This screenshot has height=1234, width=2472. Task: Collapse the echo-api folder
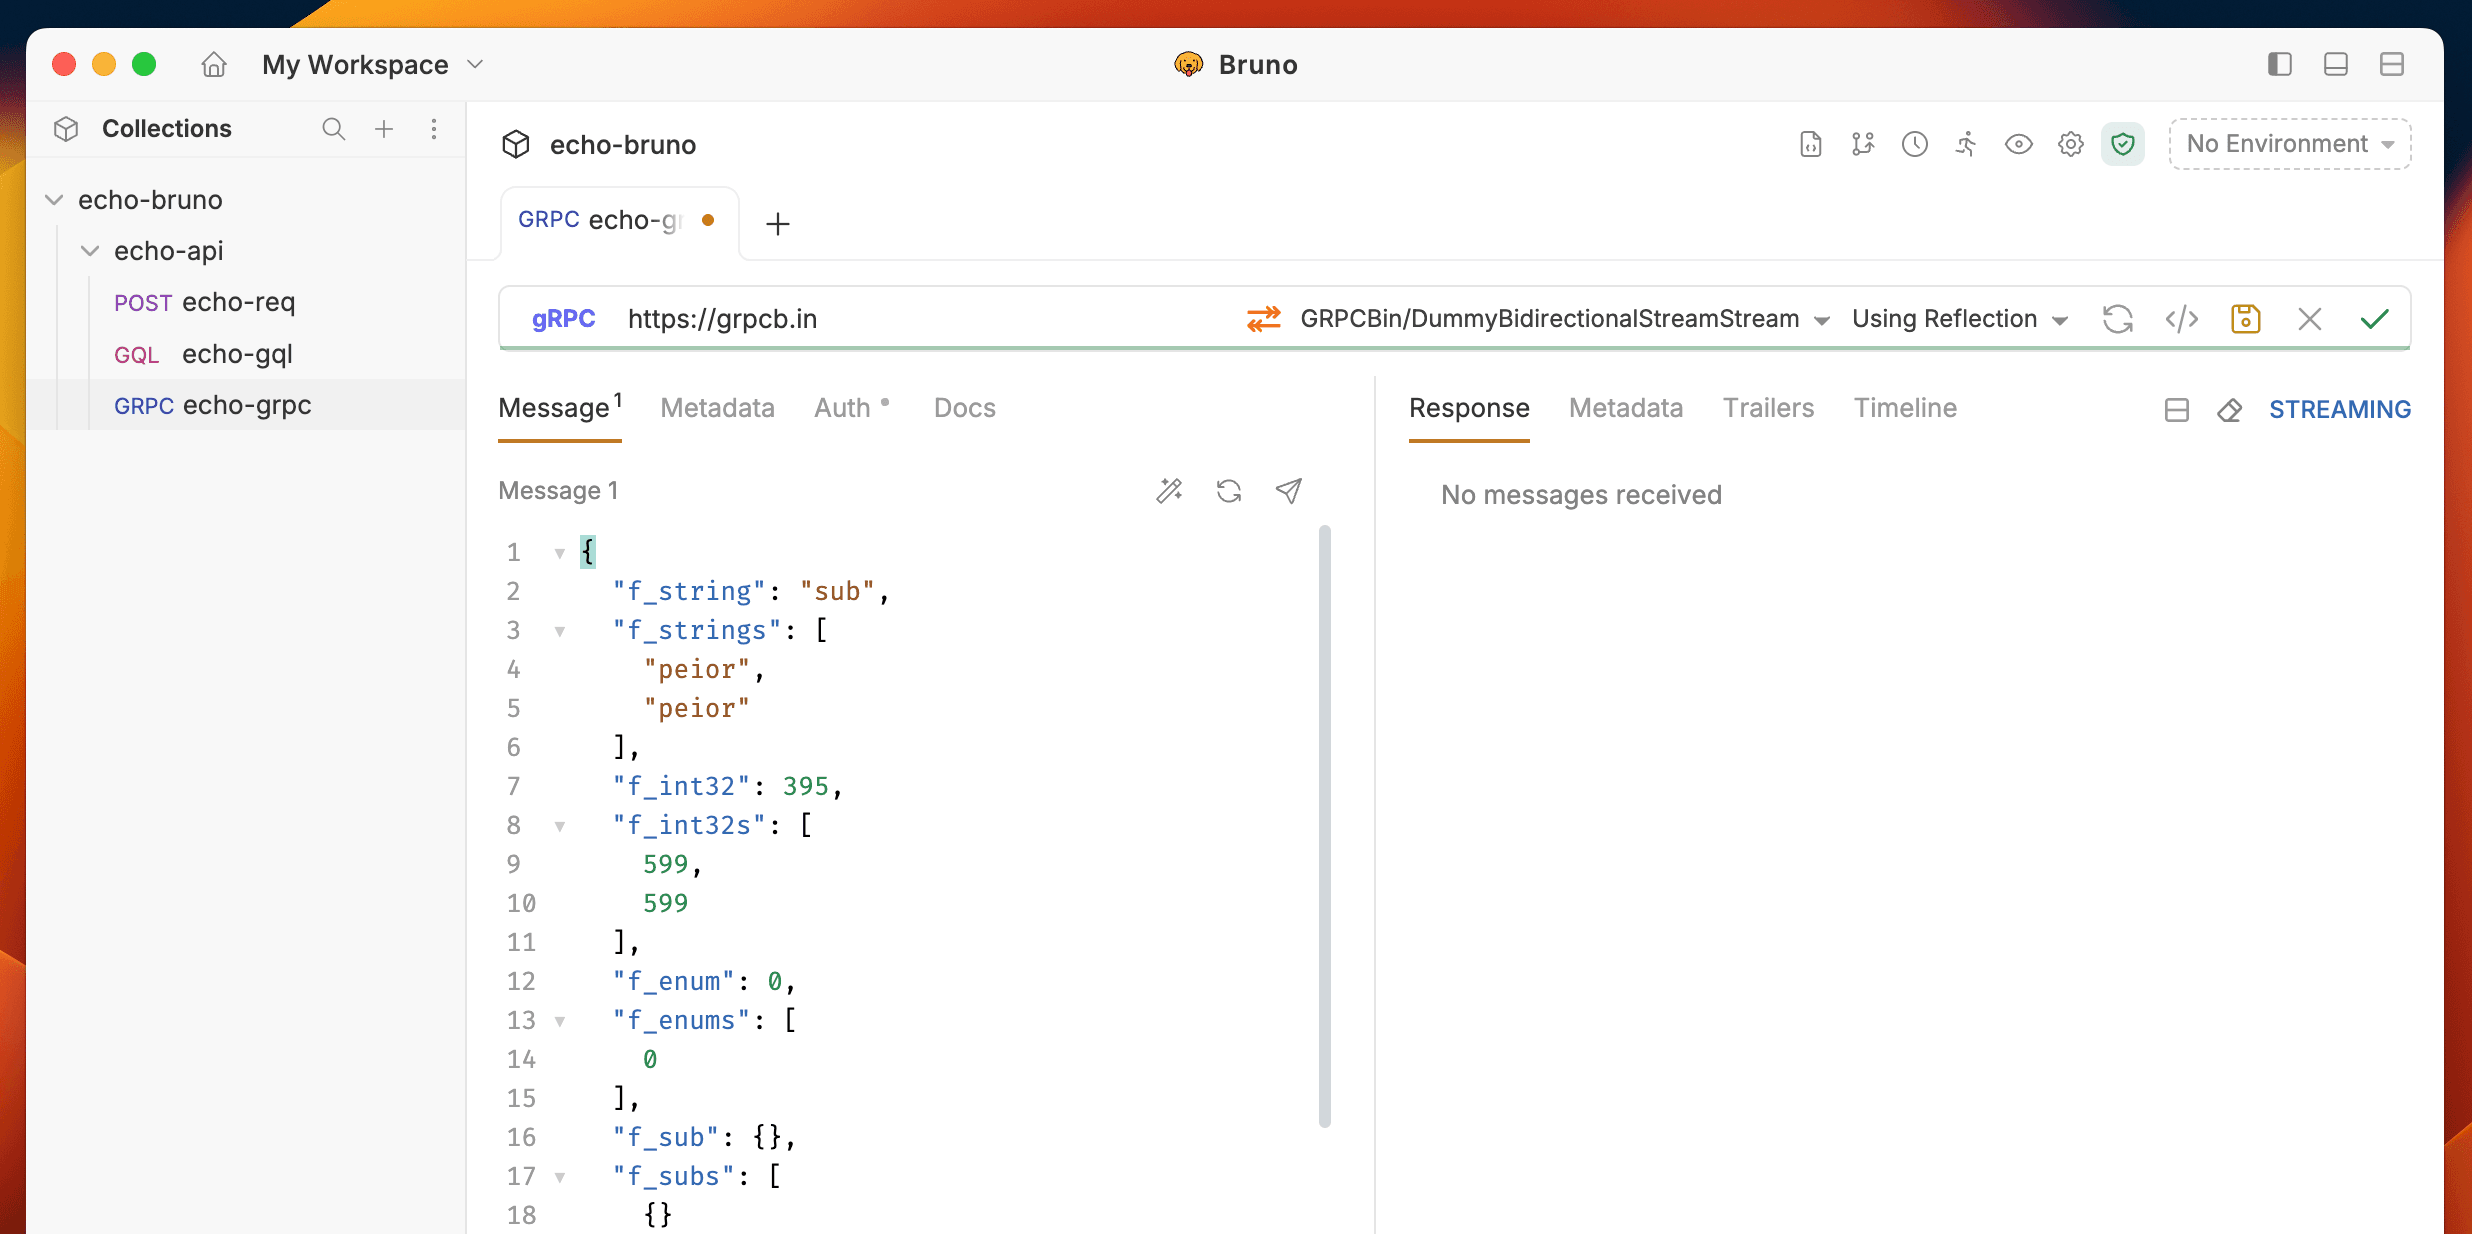pyautogui.click(x=90, y=251)
